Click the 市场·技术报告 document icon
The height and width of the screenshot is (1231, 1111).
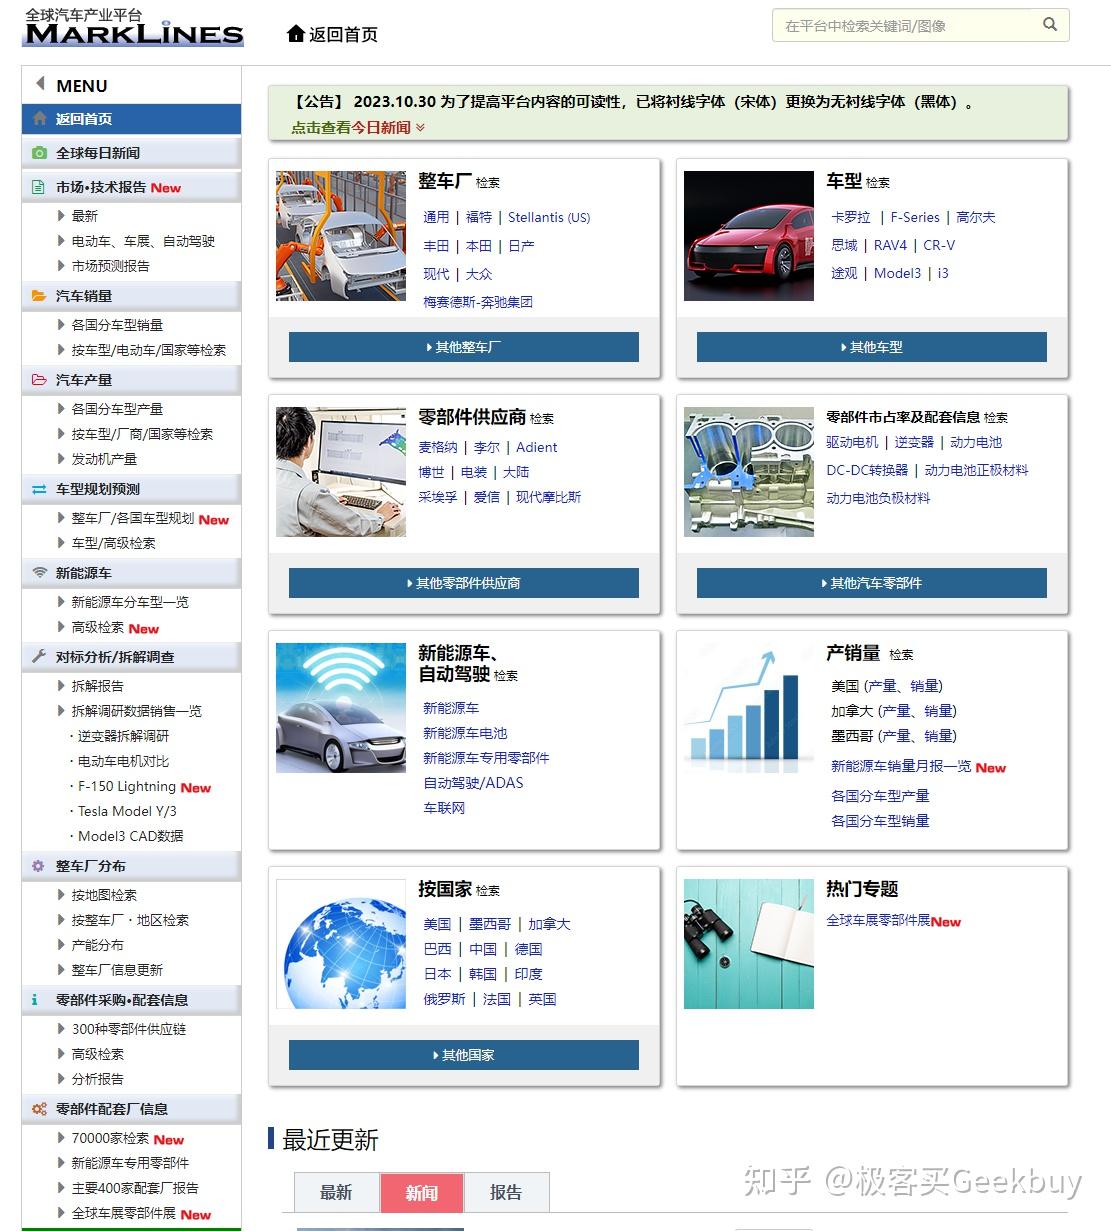tap(36, 187)
